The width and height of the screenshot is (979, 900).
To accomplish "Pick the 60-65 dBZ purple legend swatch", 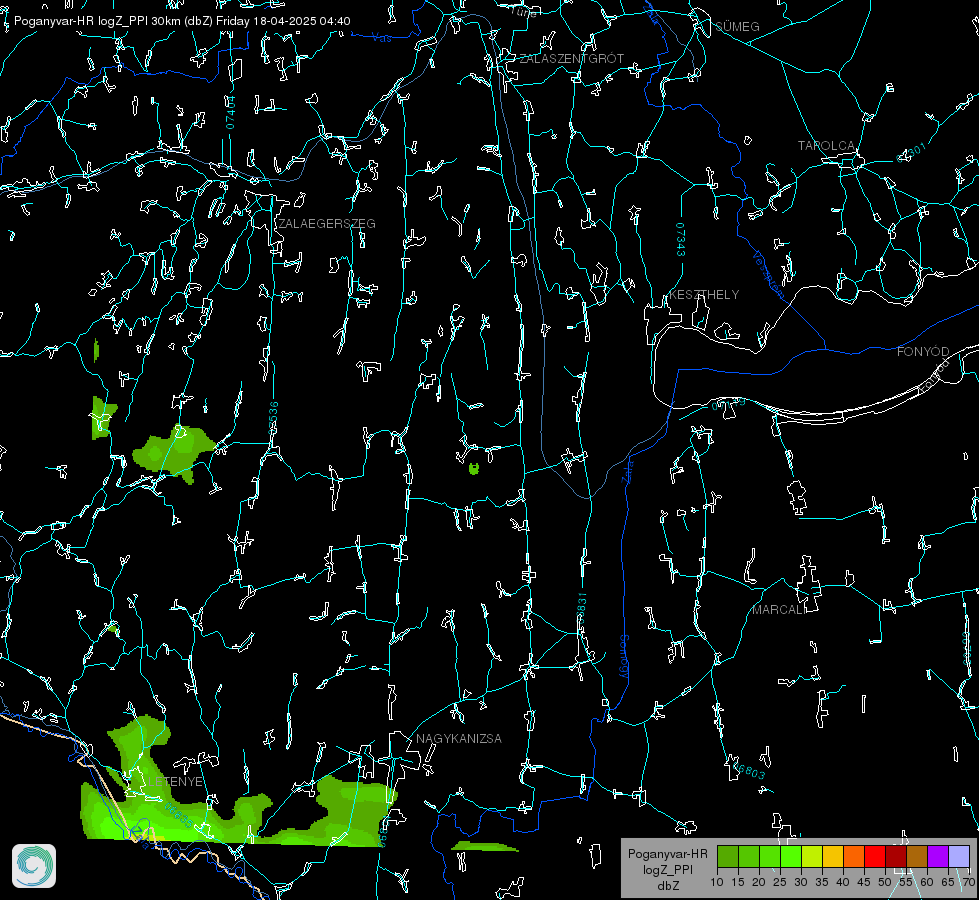I will [x=938, y=856].
